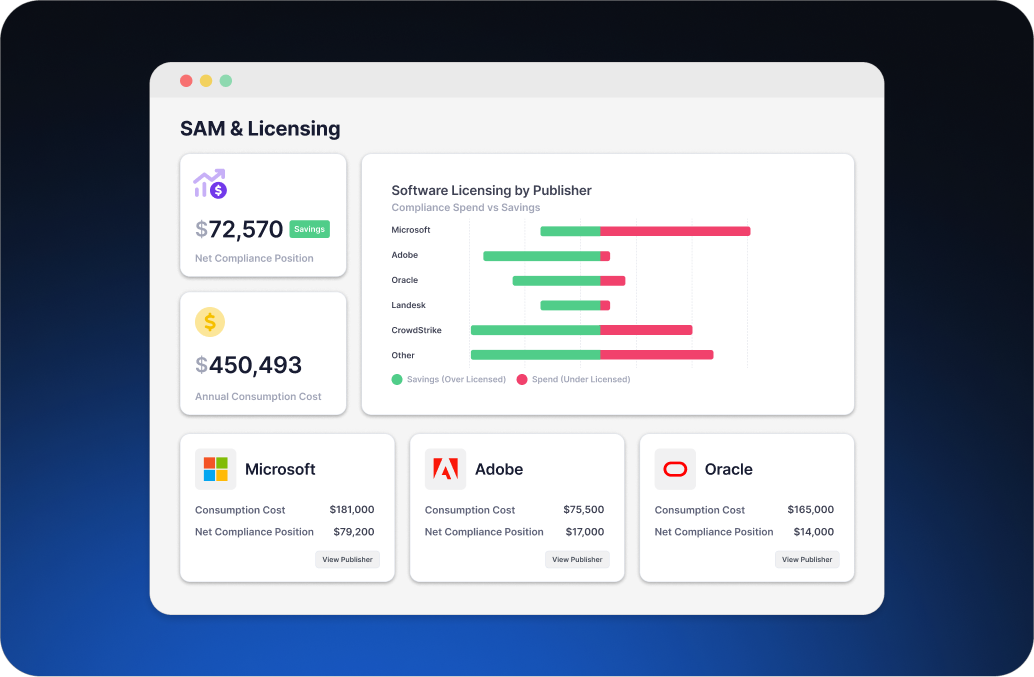The image size is (1034, 677).
Task: Click the Microsoft card title
Action: 280,469
